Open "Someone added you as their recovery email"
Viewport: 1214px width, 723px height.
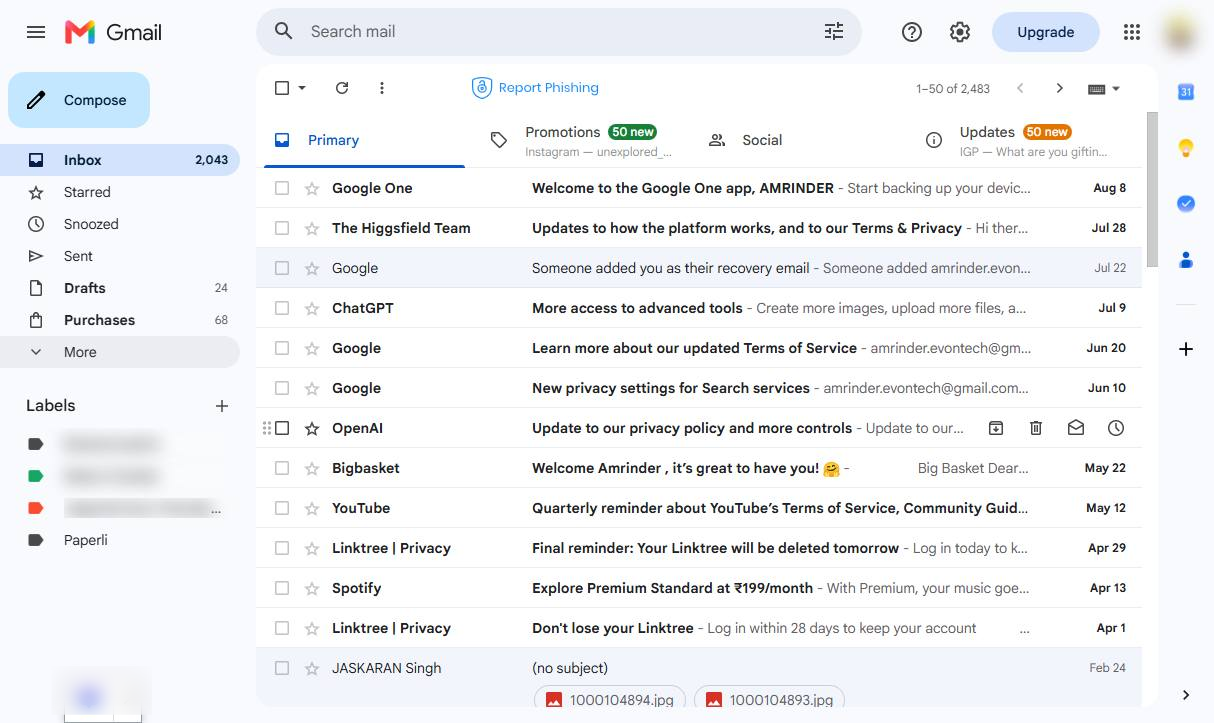pyautogui.click(x=699, y=268)
